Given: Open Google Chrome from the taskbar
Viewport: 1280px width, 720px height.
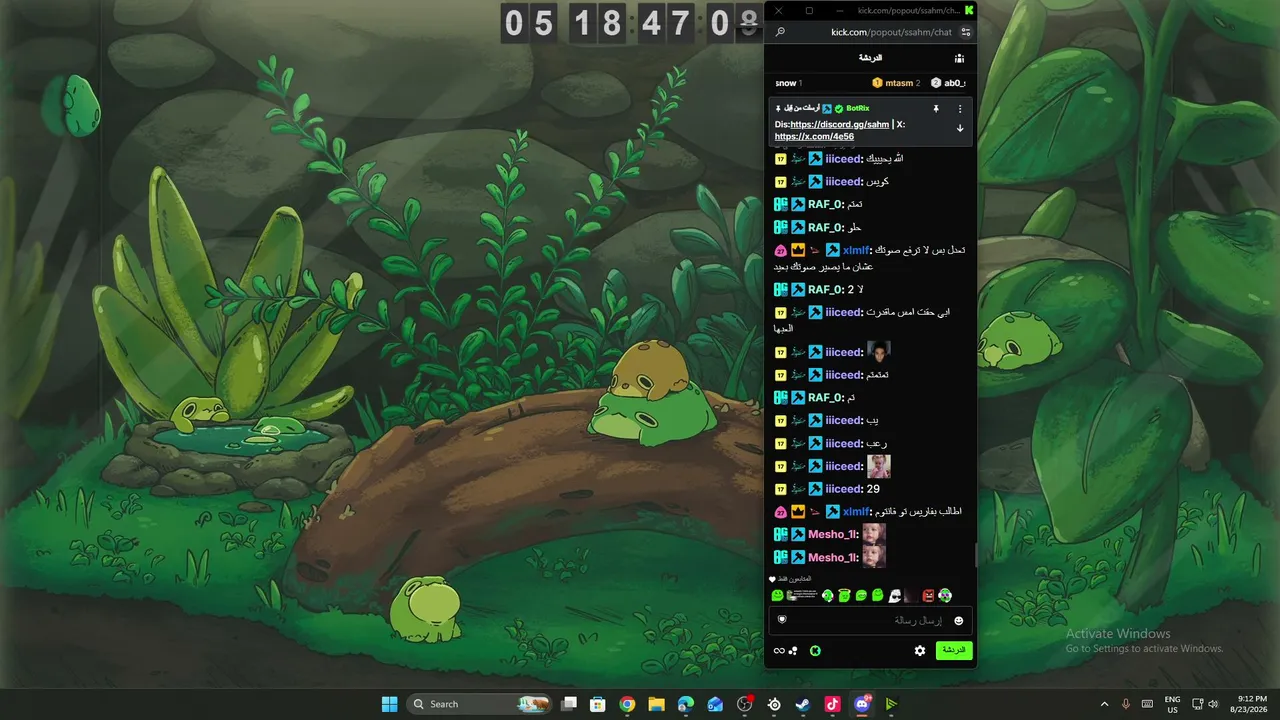Looking at the screenshot, I should click(x=627, y=704).
